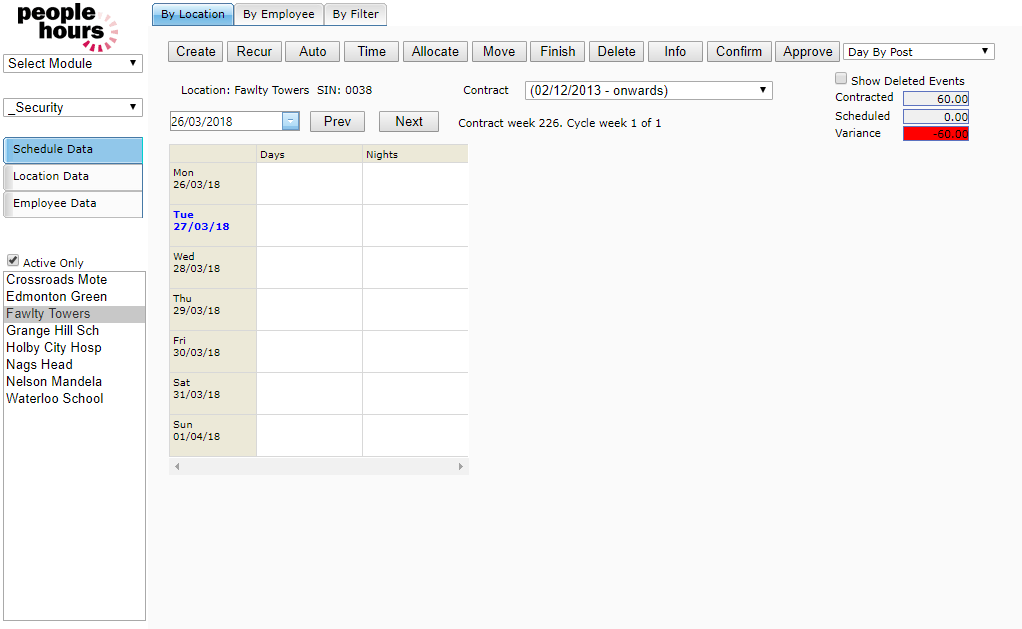Screen dimensions: 1022x629
Task: Open the Select Module dropdown
Action: 73,63
